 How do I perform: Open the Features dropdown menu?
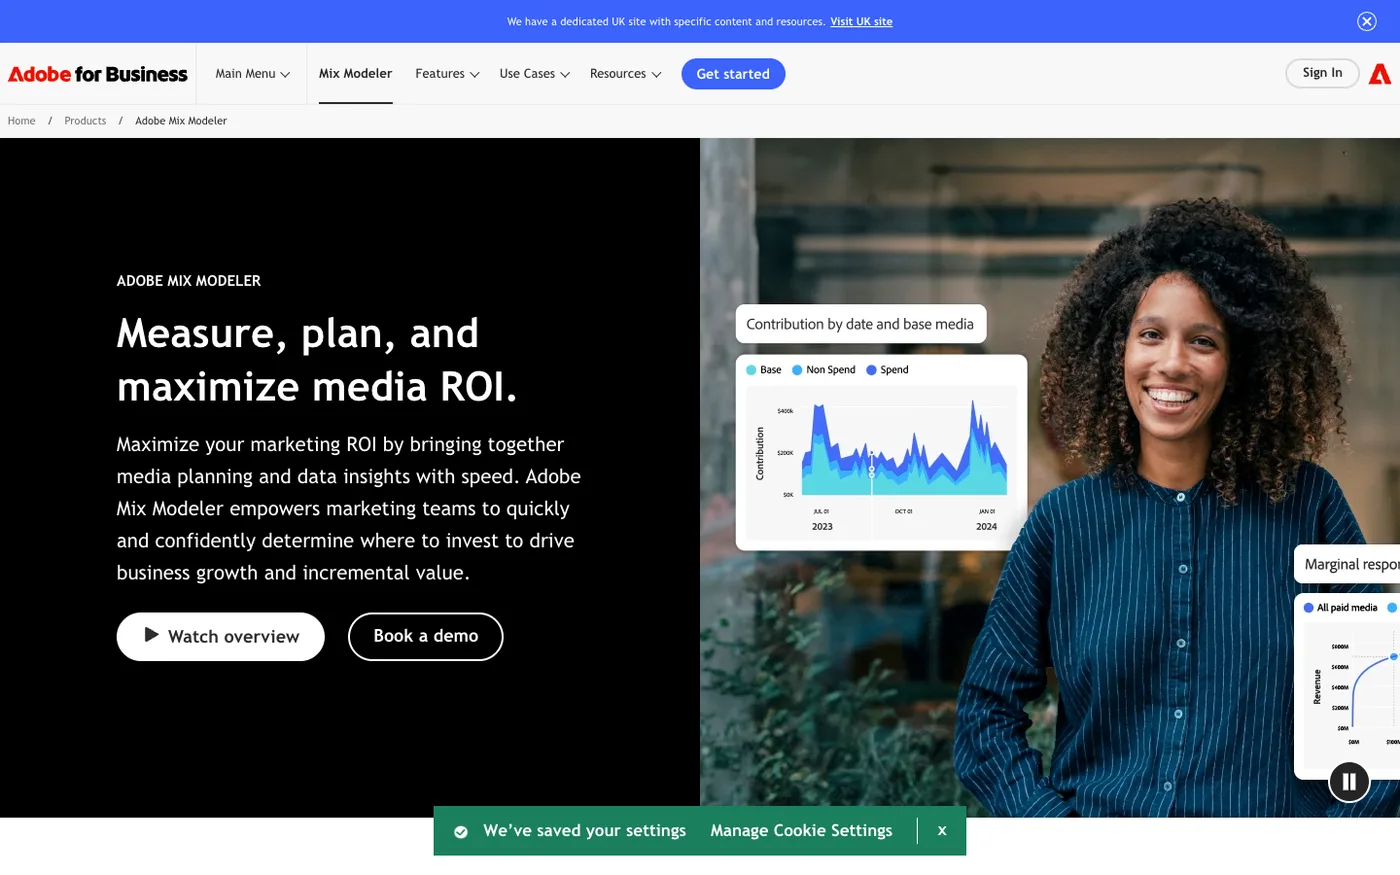pyautogui.click(x=447, y=74)
